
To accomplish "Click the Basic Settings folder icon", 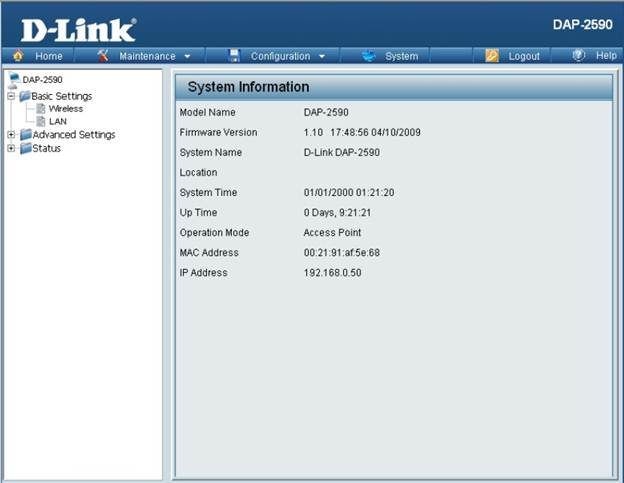I will point(25,96).
